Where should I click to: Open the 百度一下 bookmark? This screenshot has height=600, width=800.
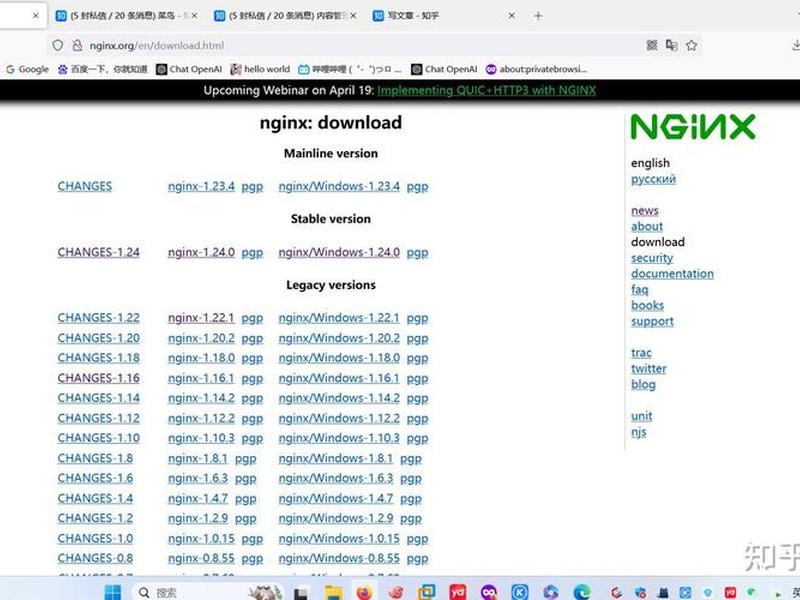click(x=103, y=69)
